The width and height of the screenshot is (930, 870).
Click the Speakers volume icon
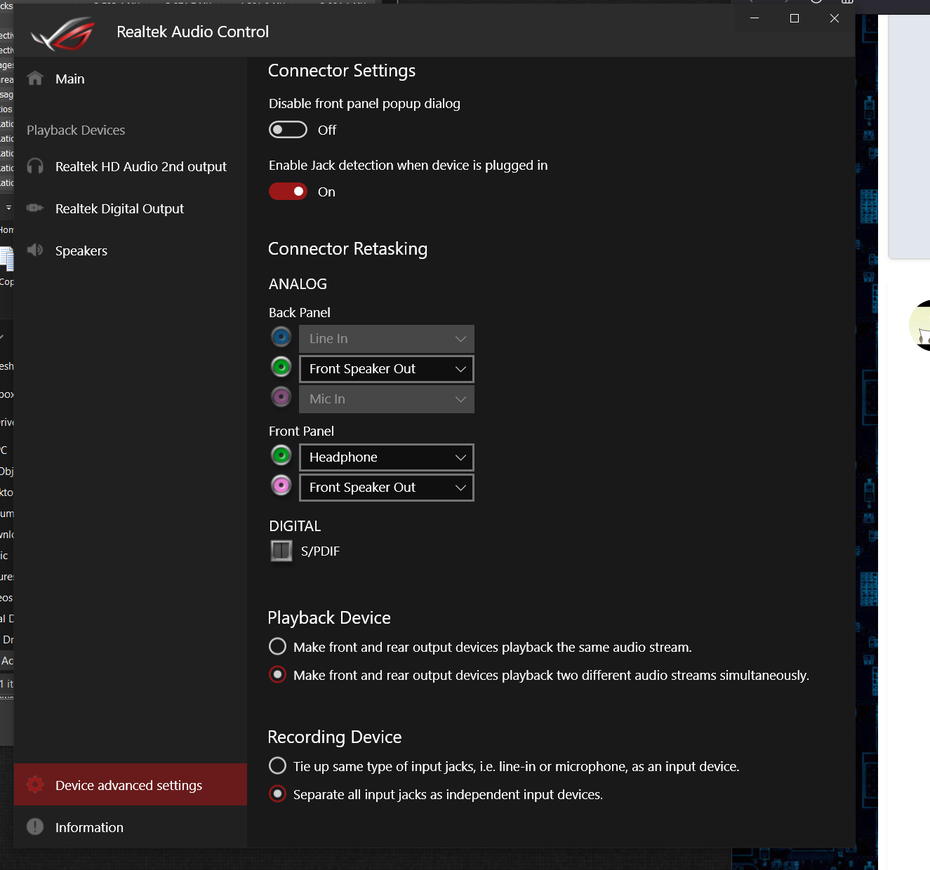[x=35, y=250]
